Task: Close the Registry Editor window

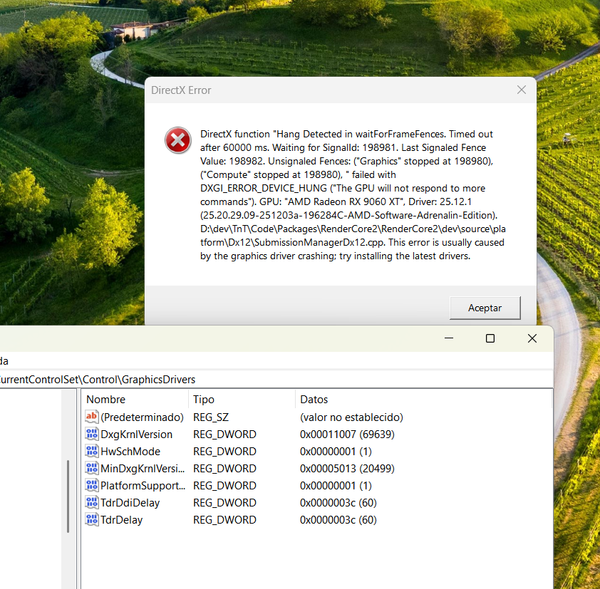Action: (x=532, y=339)
